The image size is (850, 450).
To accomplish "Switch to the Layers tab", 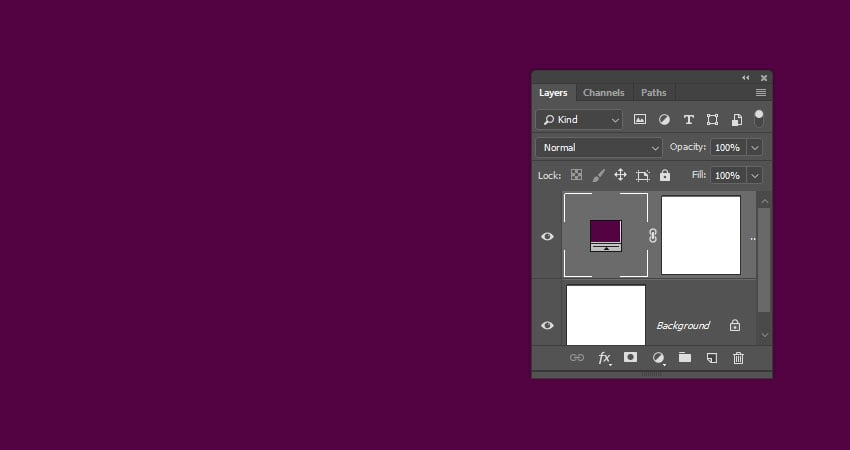I will (553, 93).
